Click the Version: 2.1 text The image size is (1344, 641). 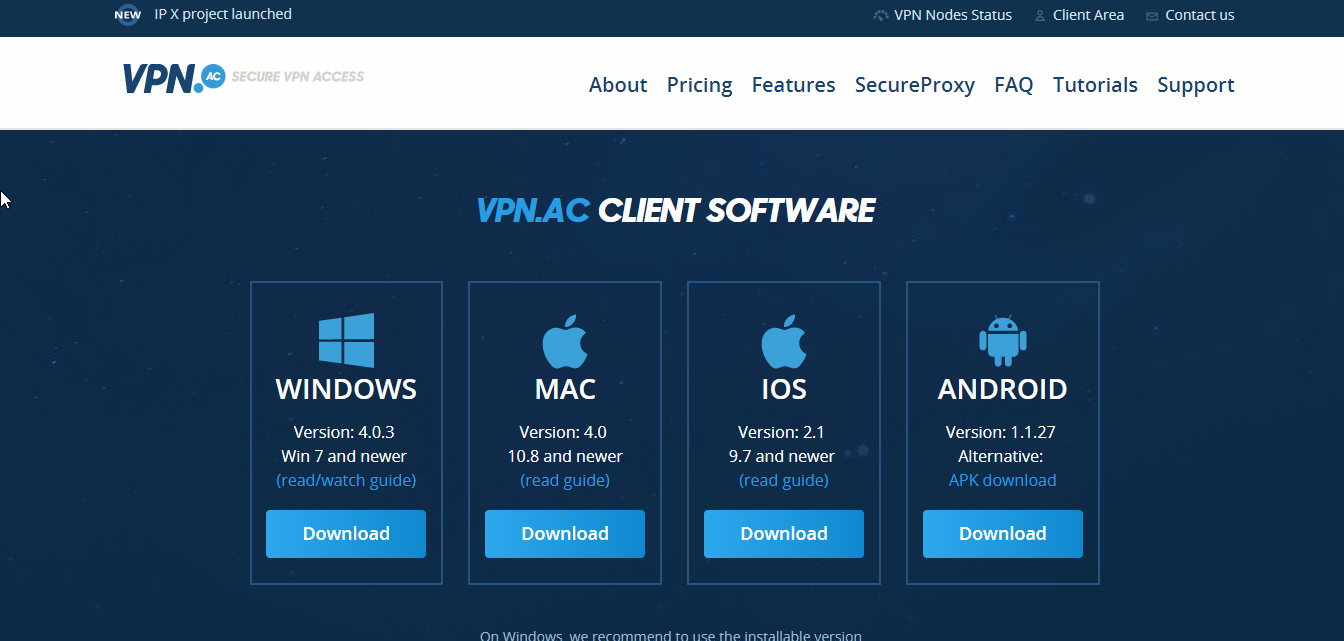click(781, 432)
